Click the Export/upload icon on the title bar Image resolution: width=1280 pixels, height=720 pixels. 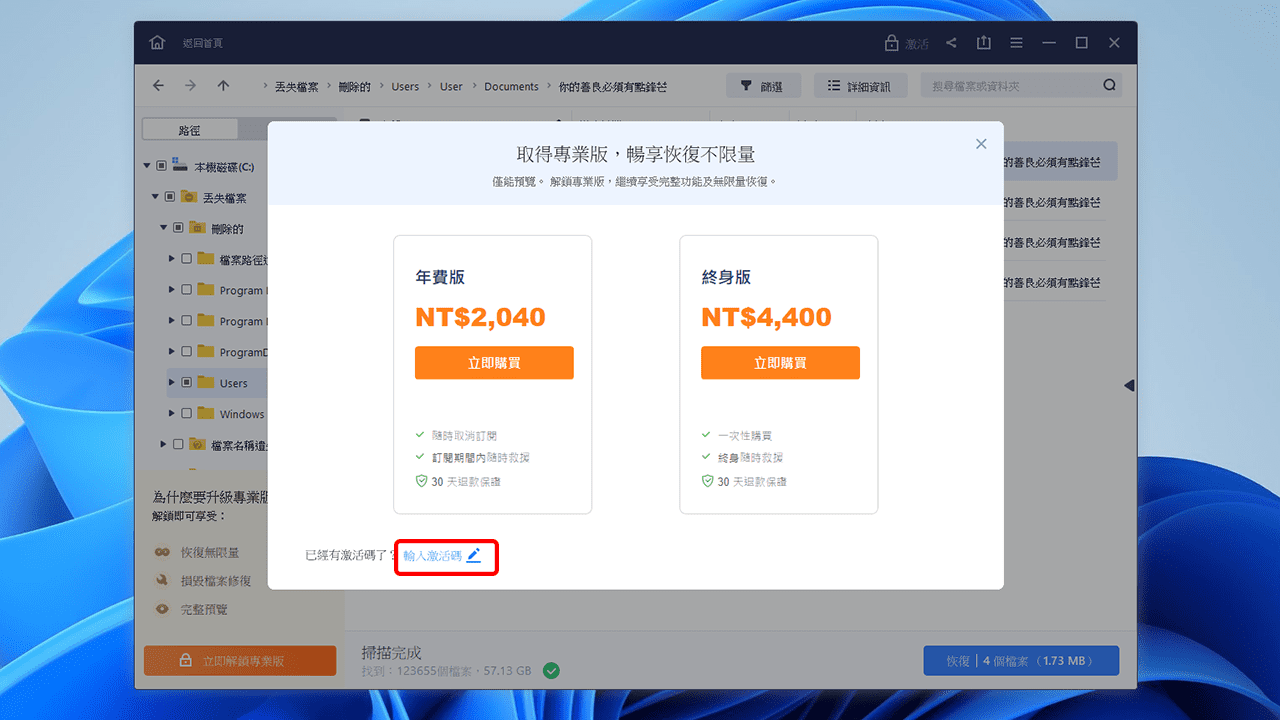pyautogui.click(x=983, y=42)
